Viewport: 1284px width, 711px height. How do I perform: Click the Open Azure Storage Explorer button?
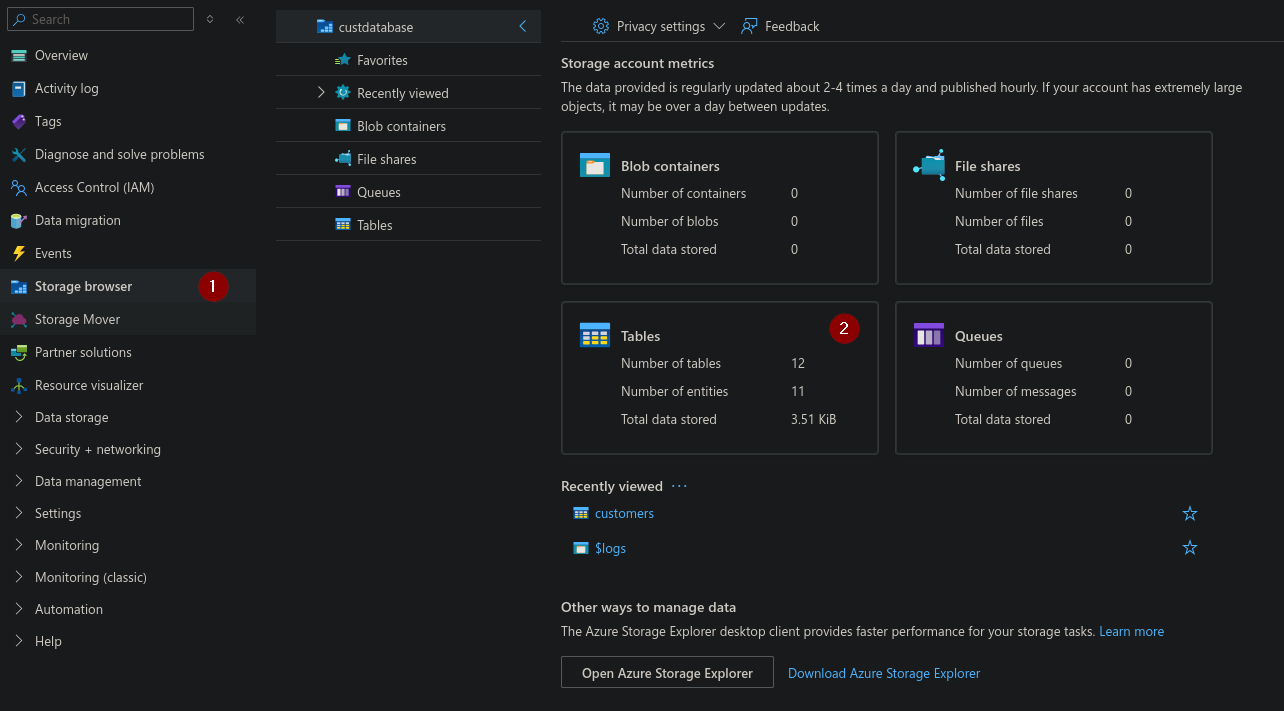click(667, 673)
